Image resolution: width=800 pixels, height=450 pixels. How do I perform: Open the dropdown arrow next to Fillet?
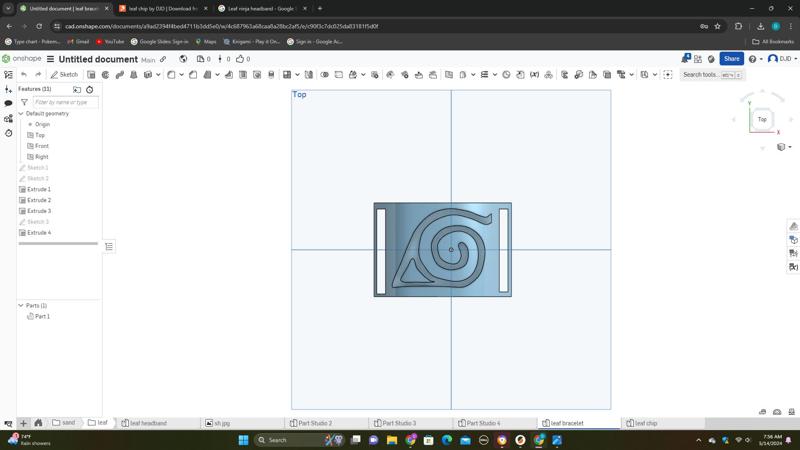[181, 75]
